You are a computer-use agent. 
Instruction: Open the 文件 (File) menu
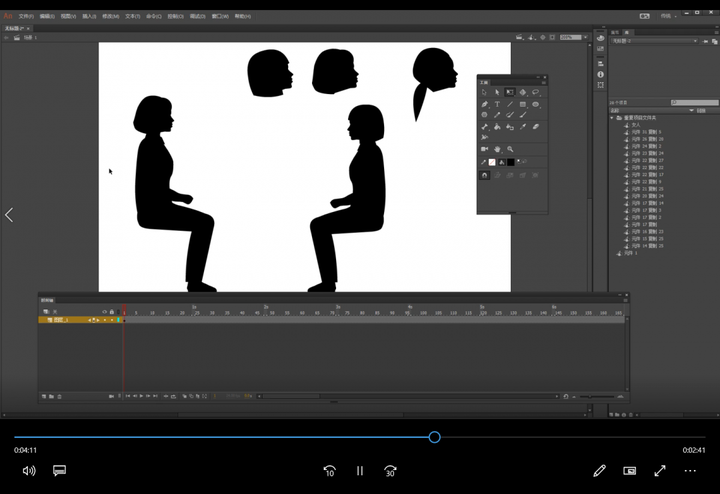click(26, 16)
